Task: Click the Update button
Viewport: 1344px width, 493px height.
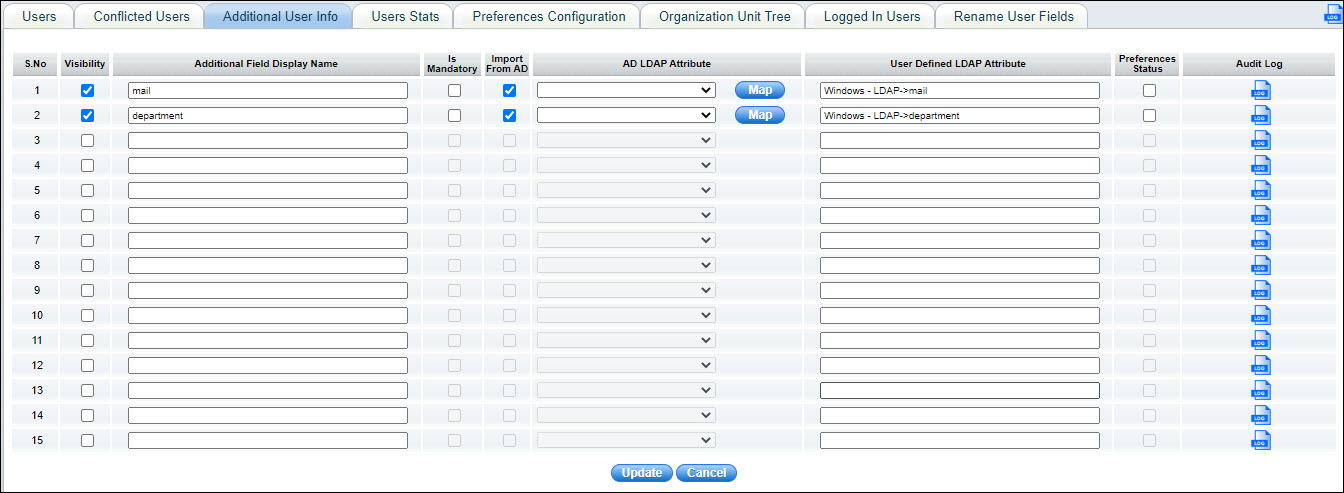Action: tap(641, 472)
